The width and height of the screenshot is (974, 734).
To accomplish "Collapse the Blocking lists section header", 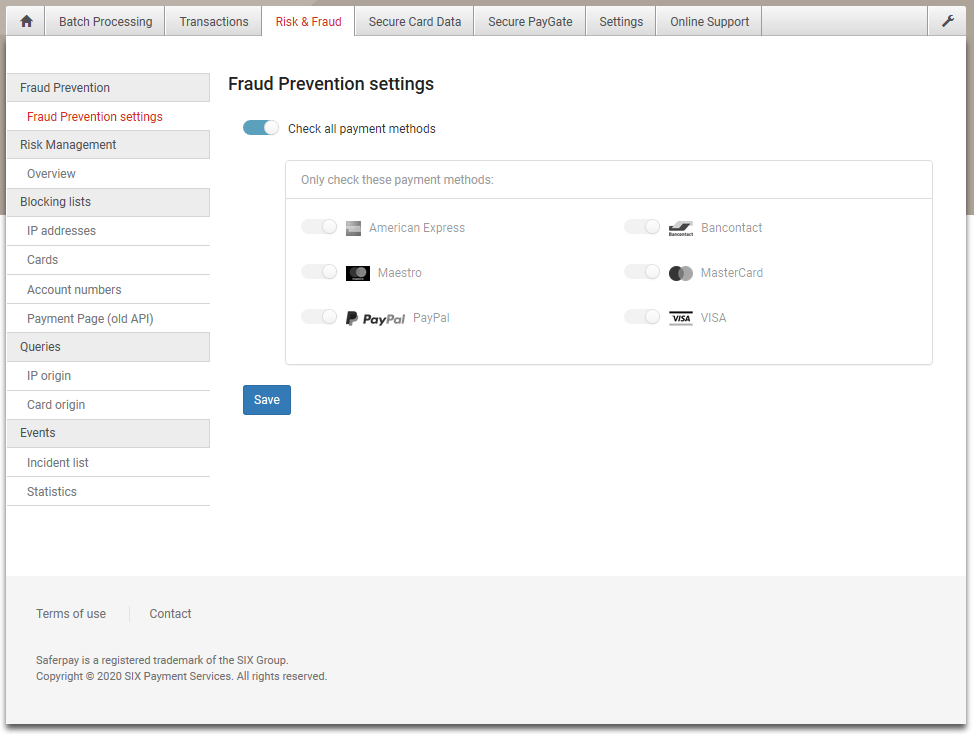I will click(x=109, y=202).
